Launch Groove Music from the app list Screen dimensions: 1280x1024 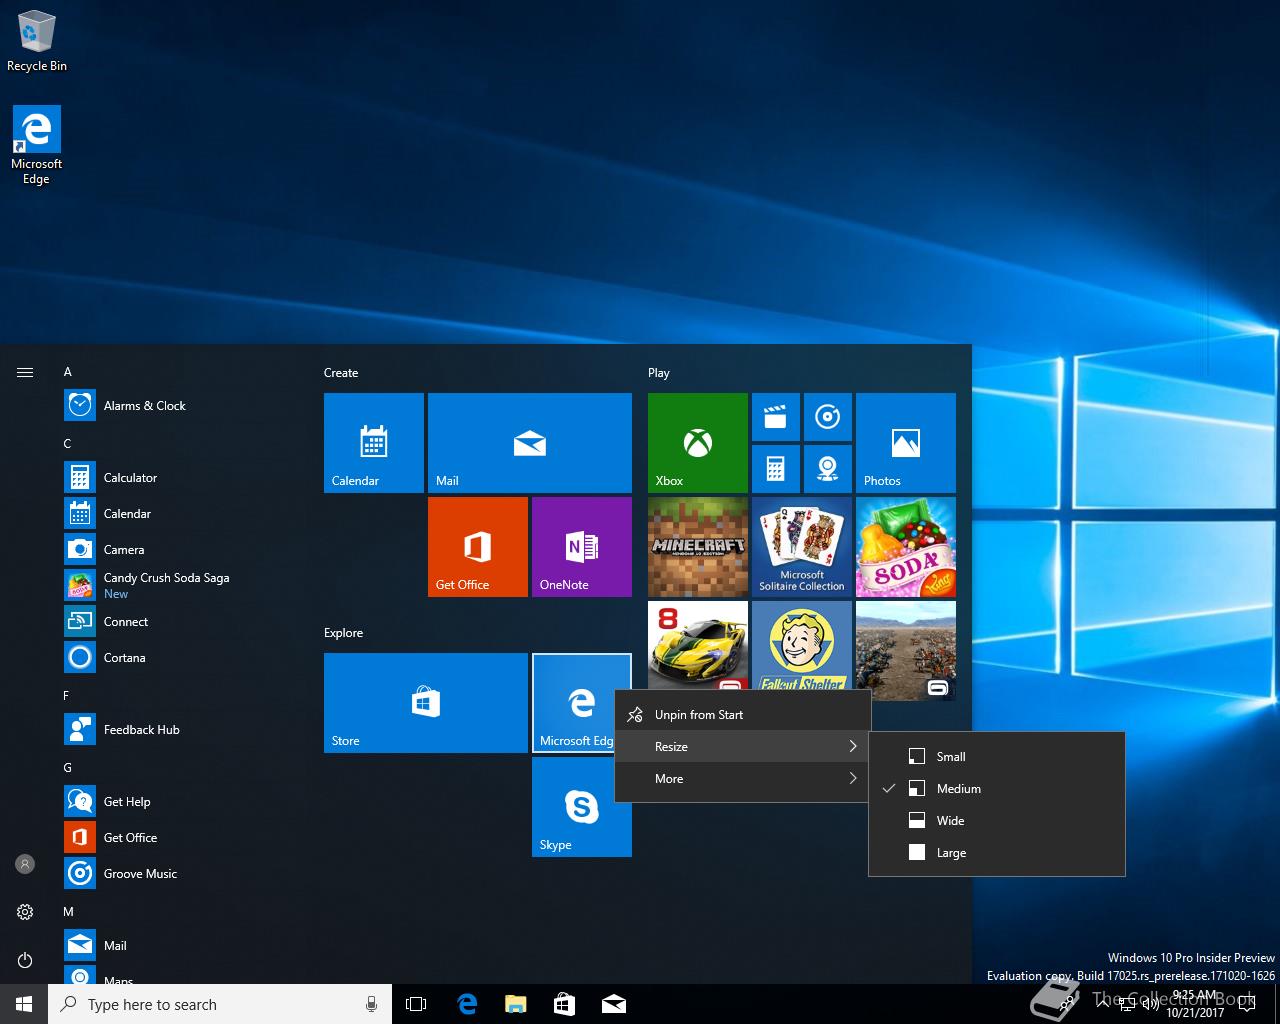tap(180, 873)
